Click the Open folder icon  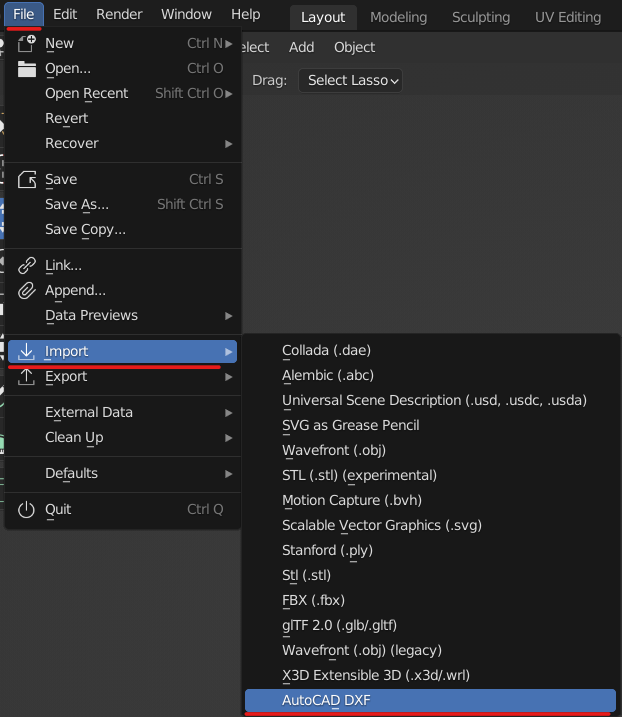coord(27,69)
